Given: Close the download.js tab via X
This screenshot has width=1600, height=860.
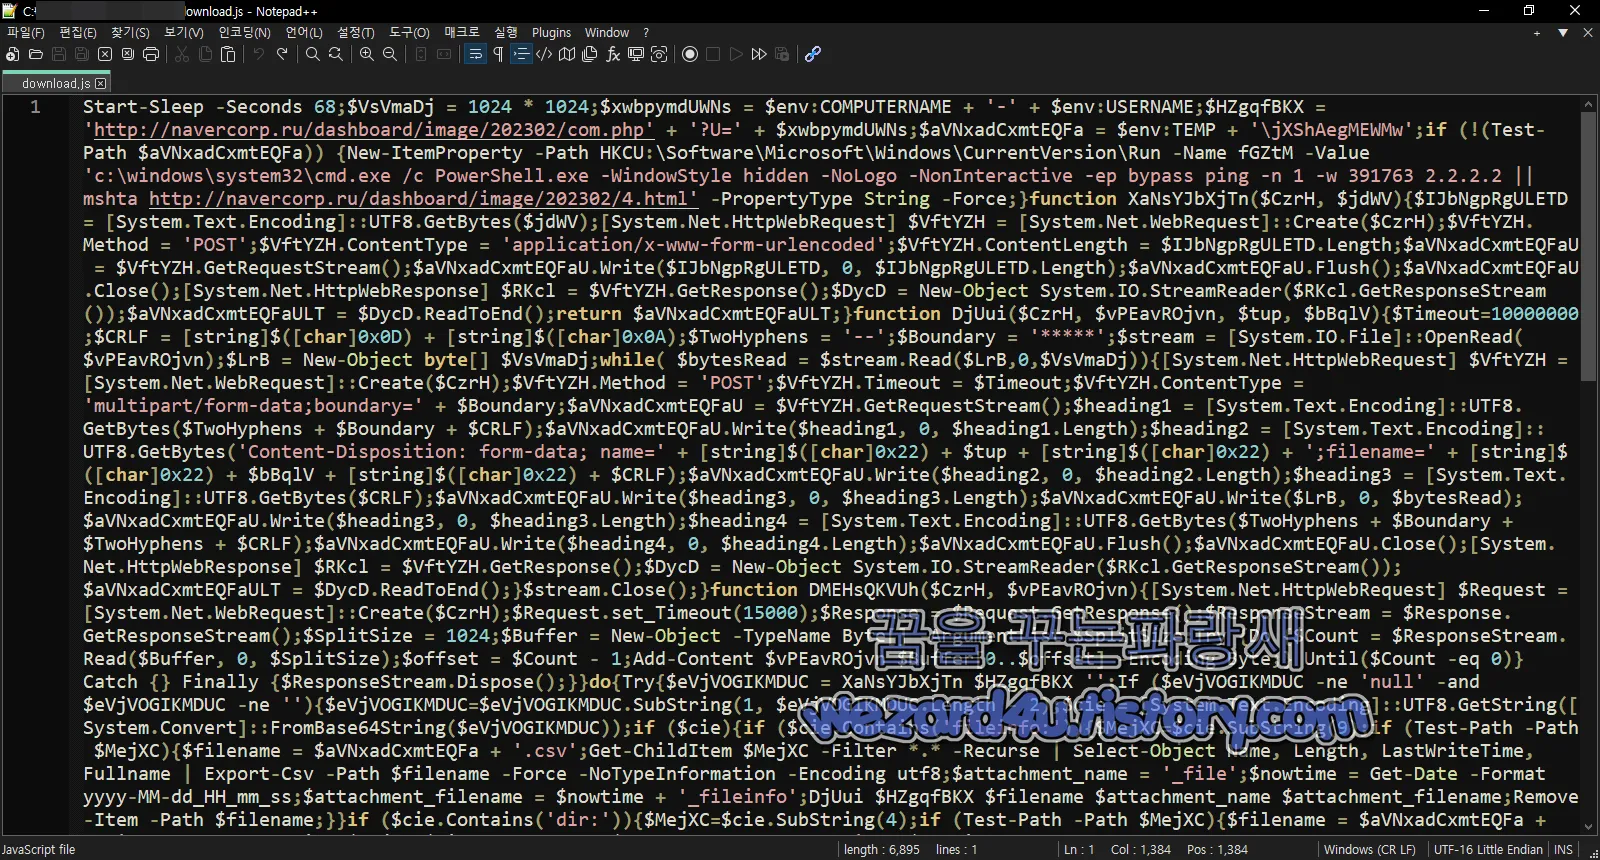Looking at the screenshot, I should (100, 84).
